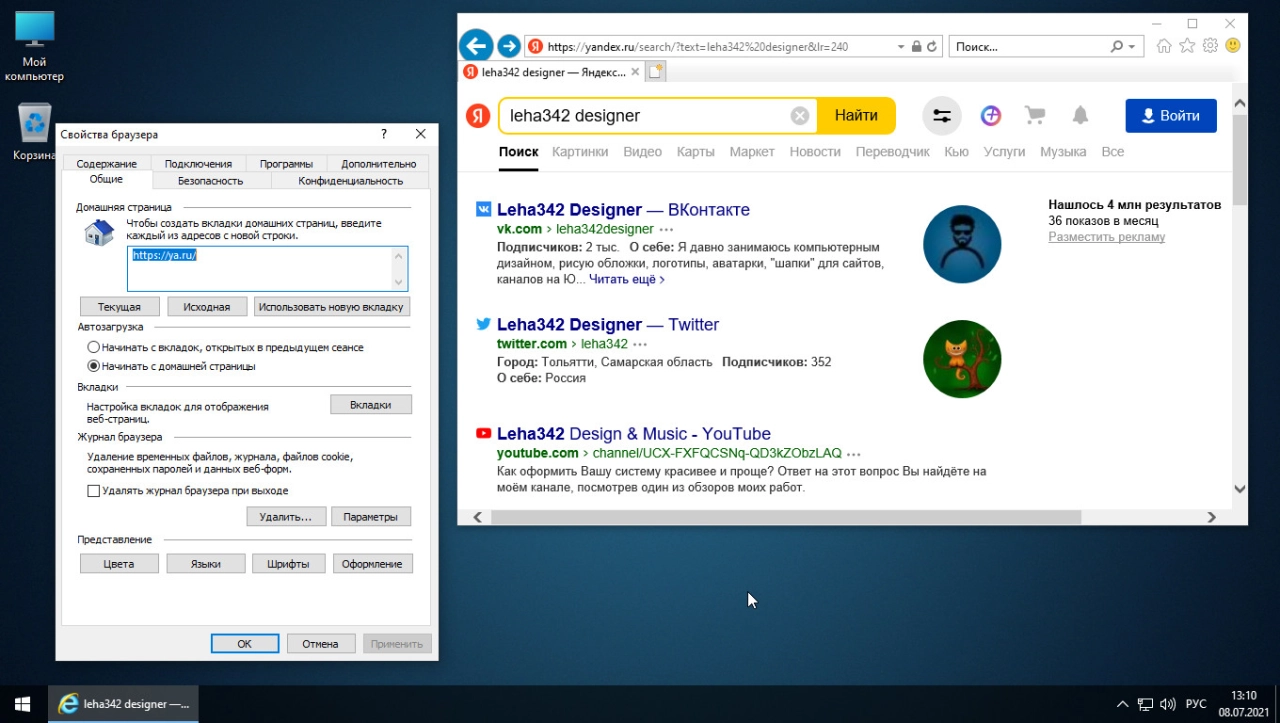The image size is (1280, 723).
Task: Click Разместить рекламу link
Action: (x=1106, y=237)
